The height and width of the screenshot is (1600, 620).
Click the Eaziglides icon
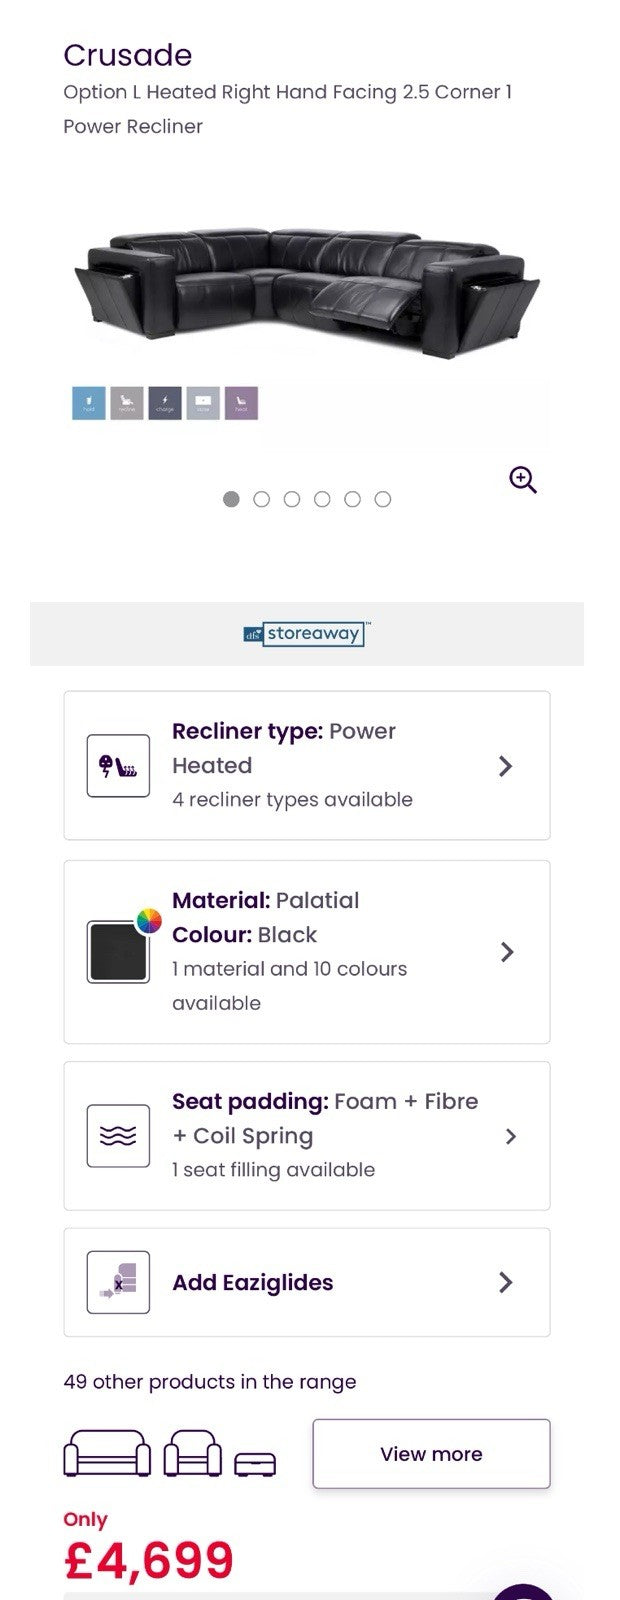pos(118,1282)
